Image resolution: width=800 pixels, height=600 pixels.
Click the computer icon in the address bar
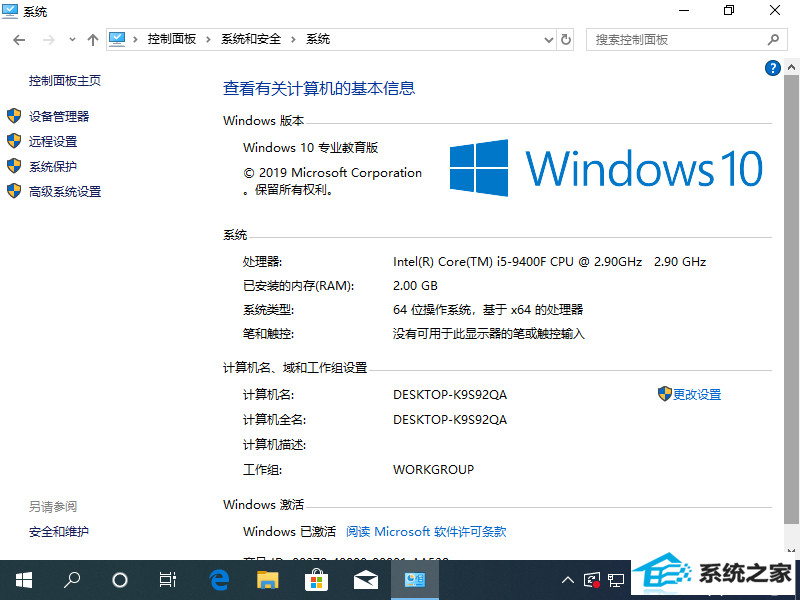click(x=117, y=39)
